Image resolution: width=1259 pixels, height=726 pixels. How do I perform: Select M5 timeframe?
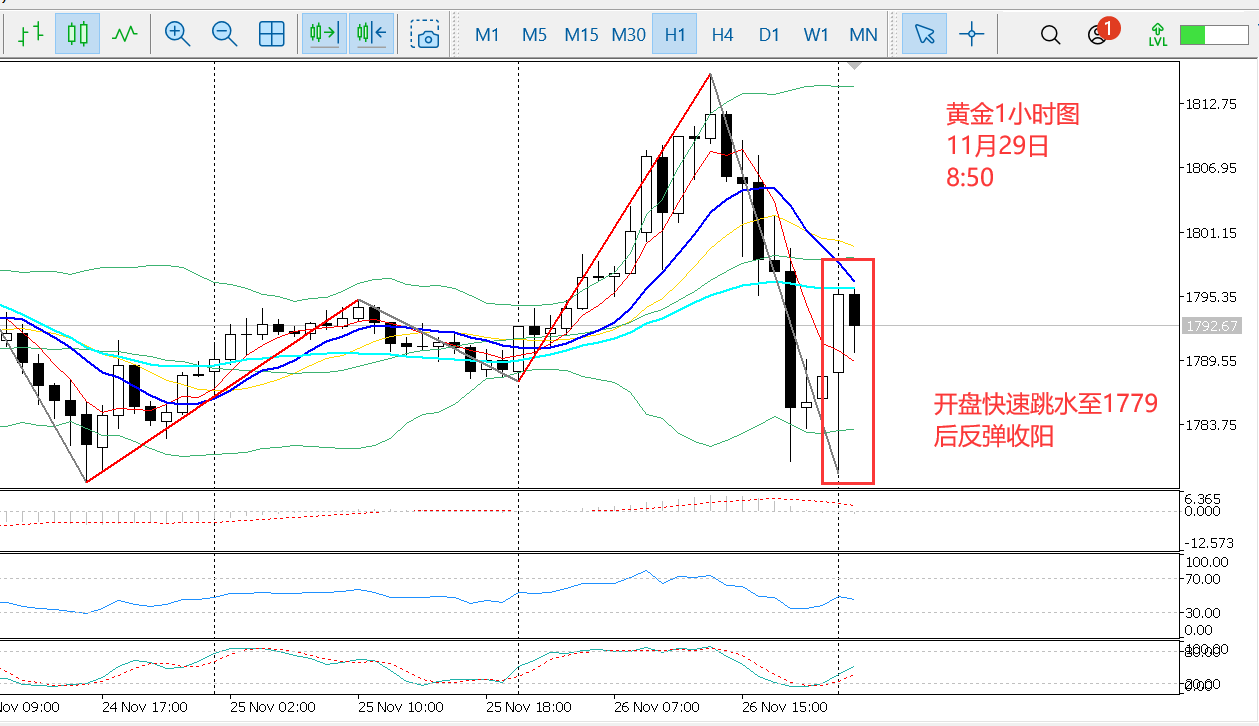click(534, 34)
